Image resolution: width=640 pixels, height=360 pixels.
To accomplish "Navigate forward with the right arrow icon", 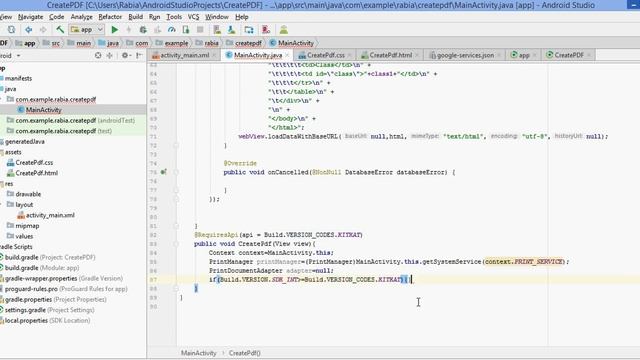I will coord(43,30).
